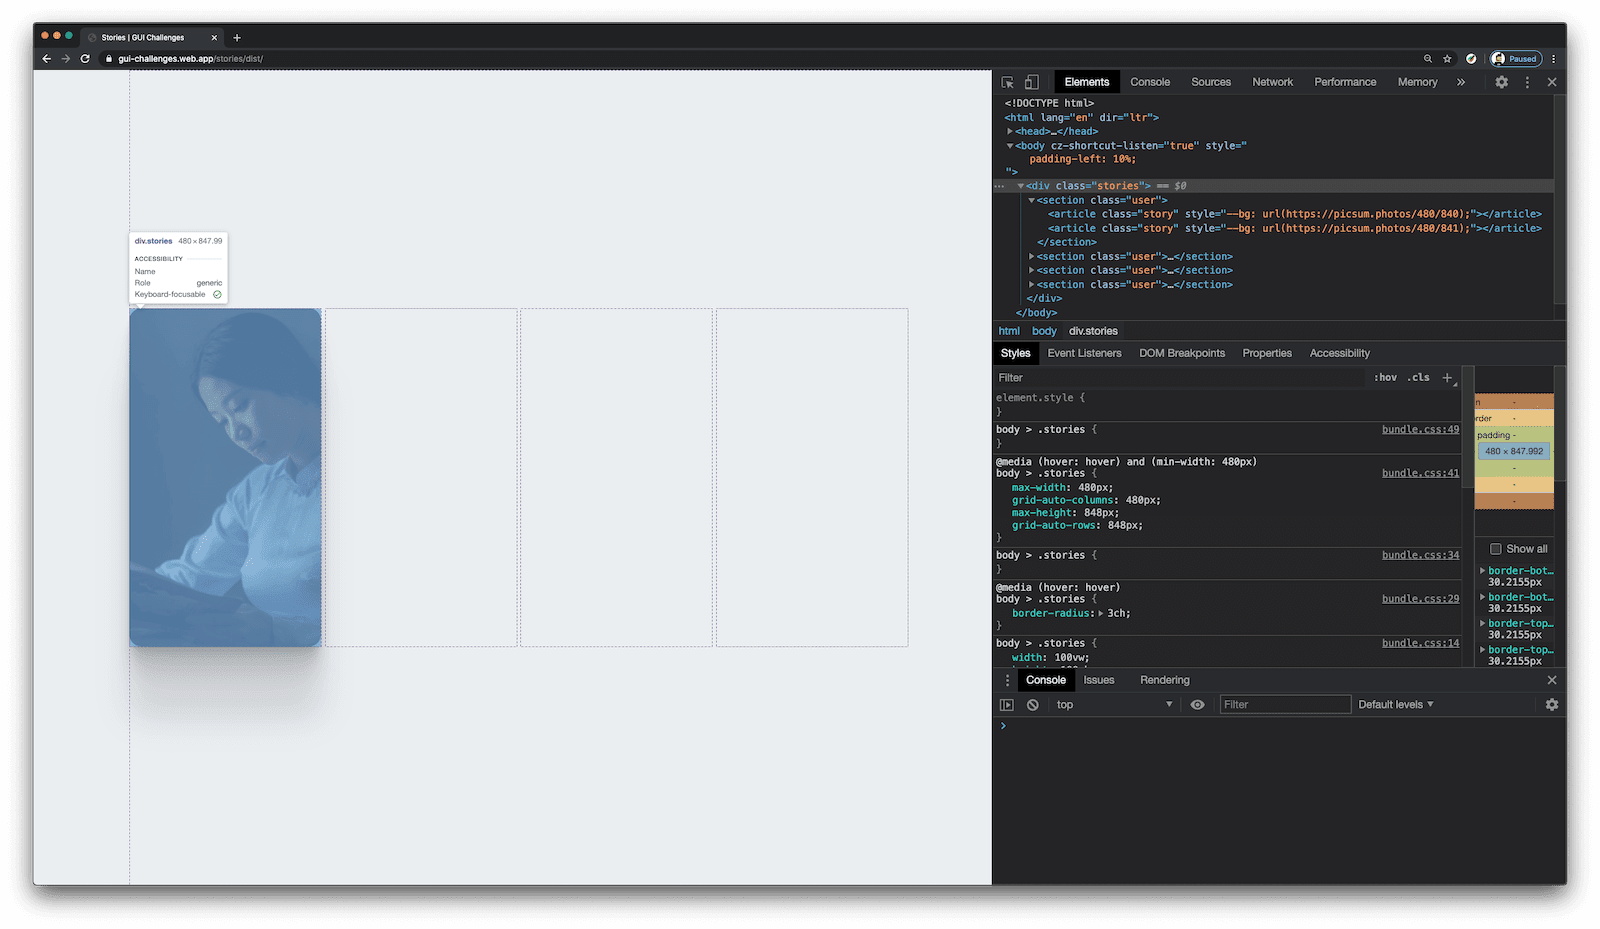Toggle the :hov pseudo-class panel
The height and width of the screenshot is (929, 1600).
[x=1386, y=377]
